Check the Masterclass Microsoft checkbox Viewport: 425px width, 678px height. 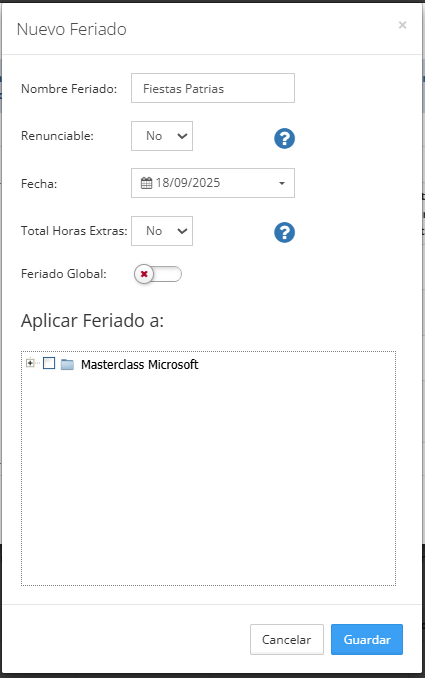coord(49,363)
